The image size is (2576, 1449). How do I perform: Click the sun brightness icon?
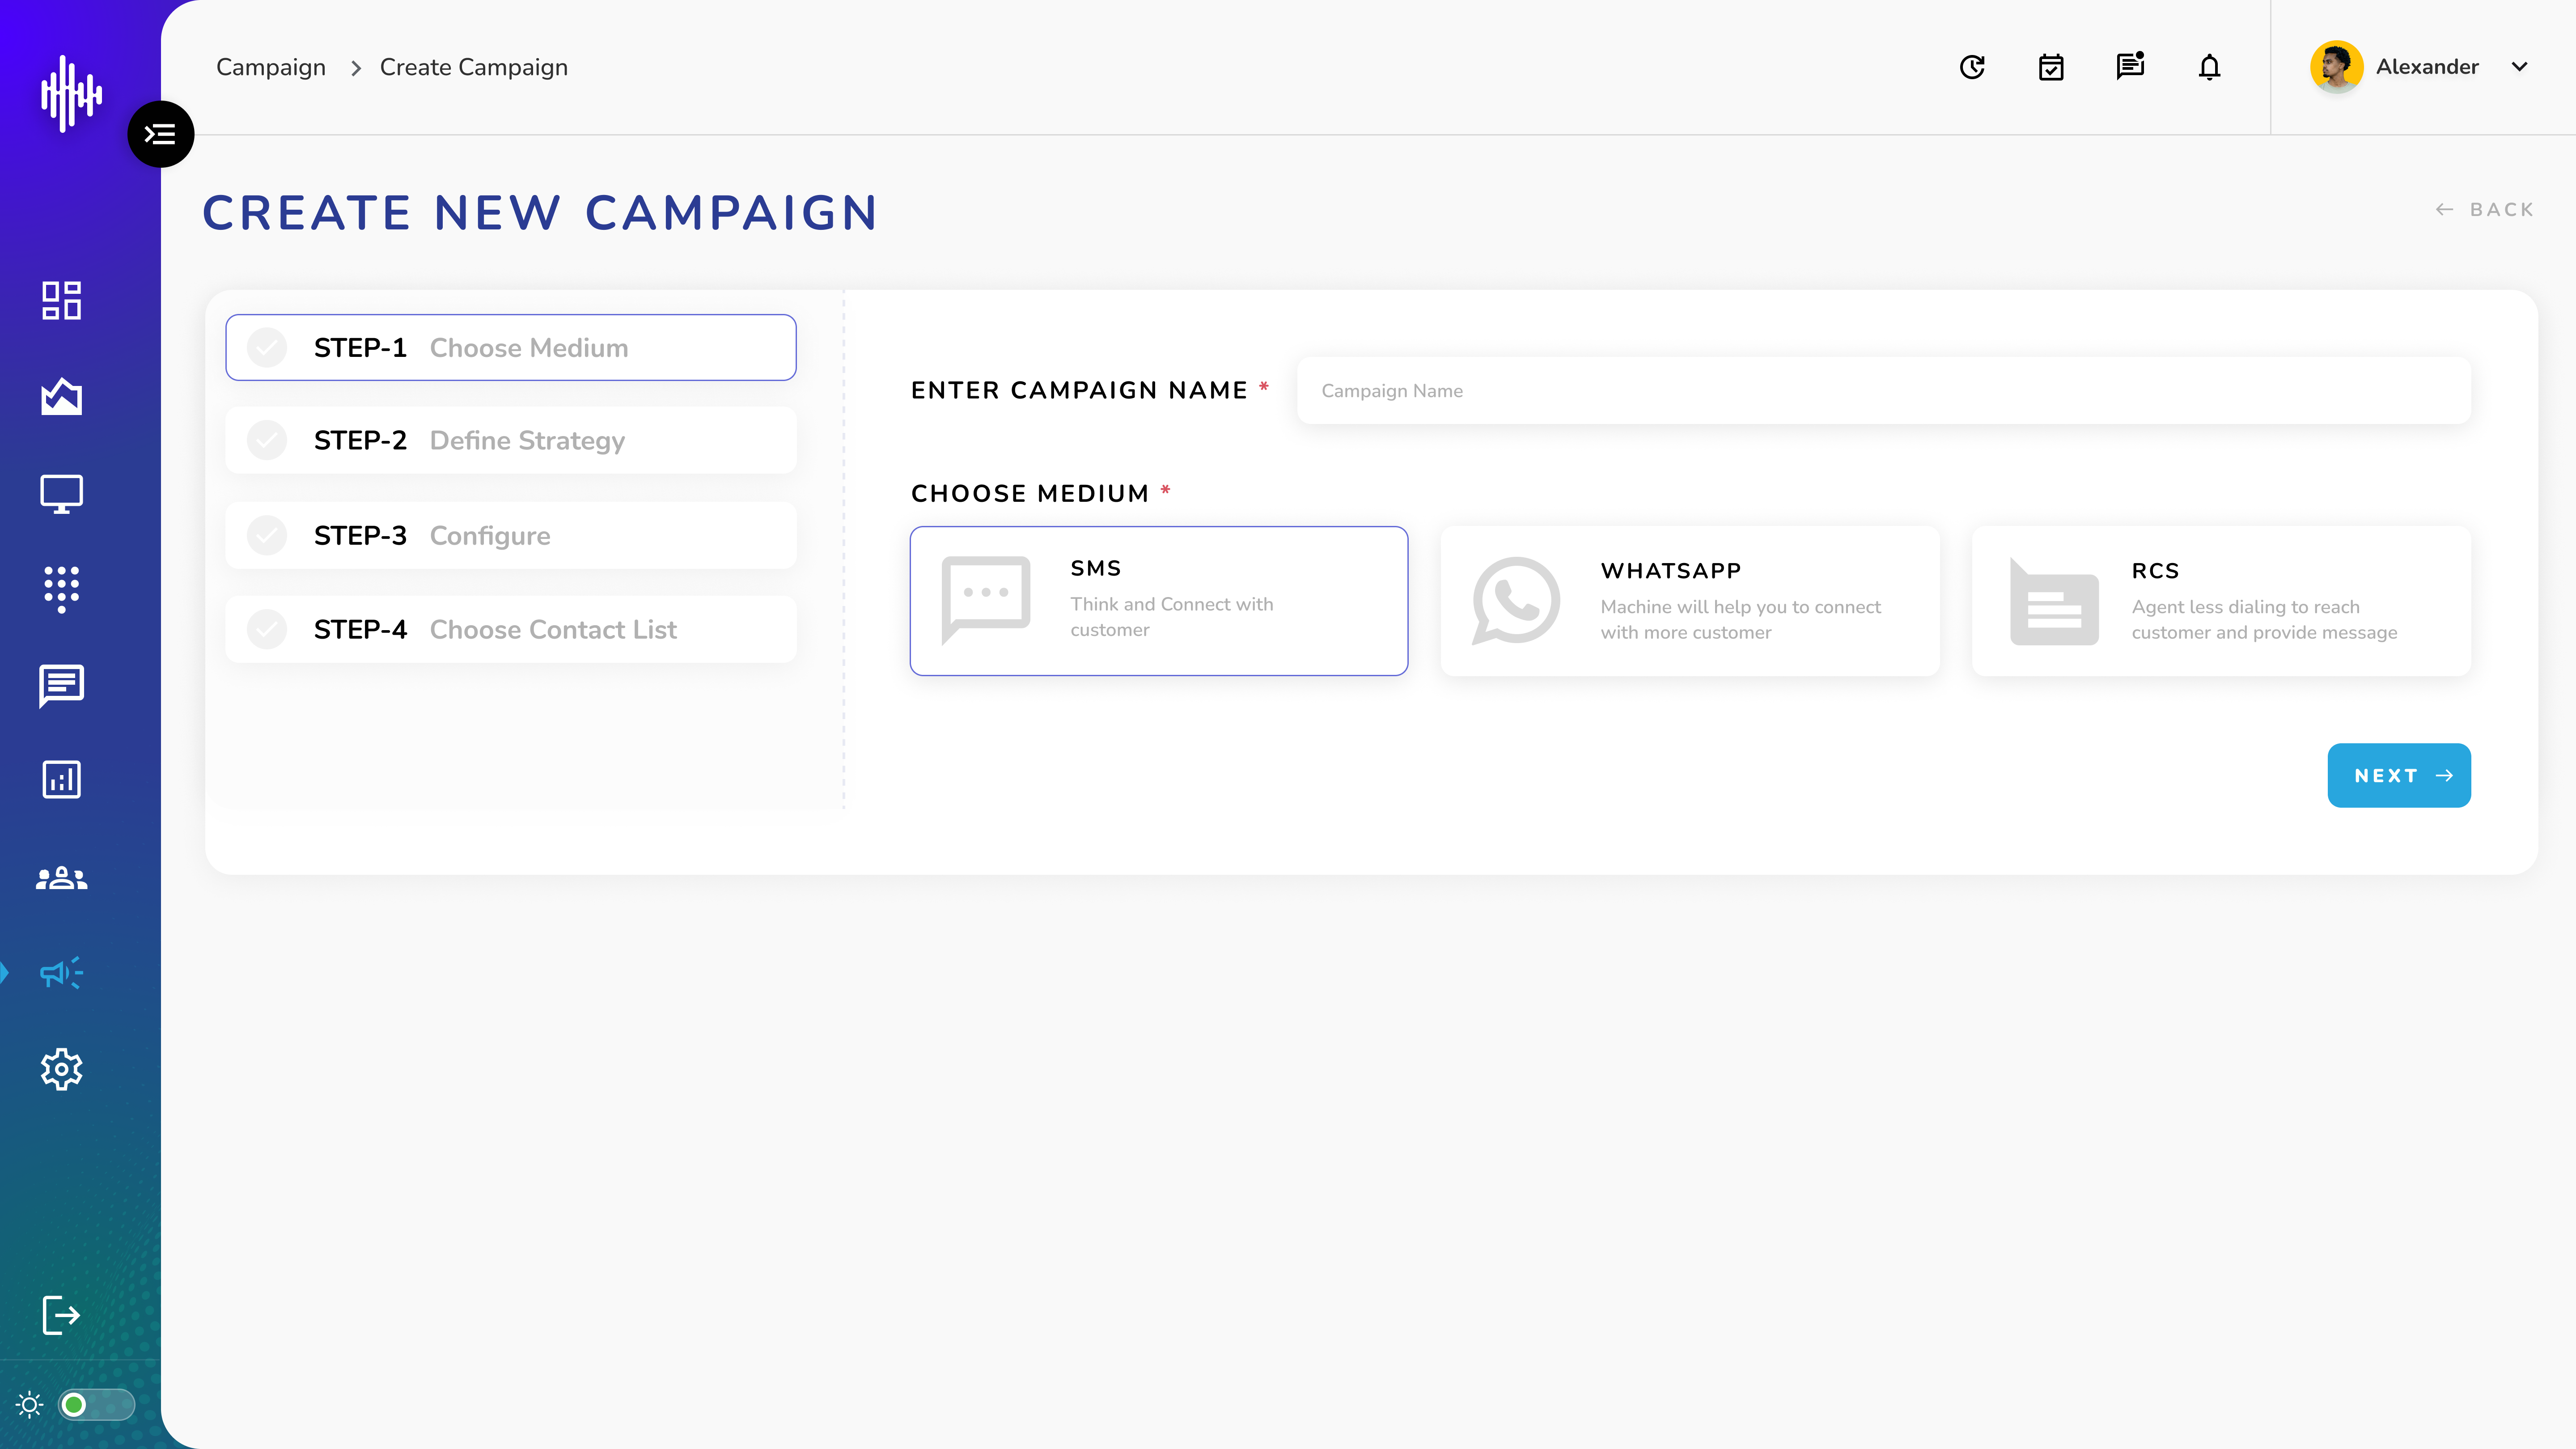30,1405
